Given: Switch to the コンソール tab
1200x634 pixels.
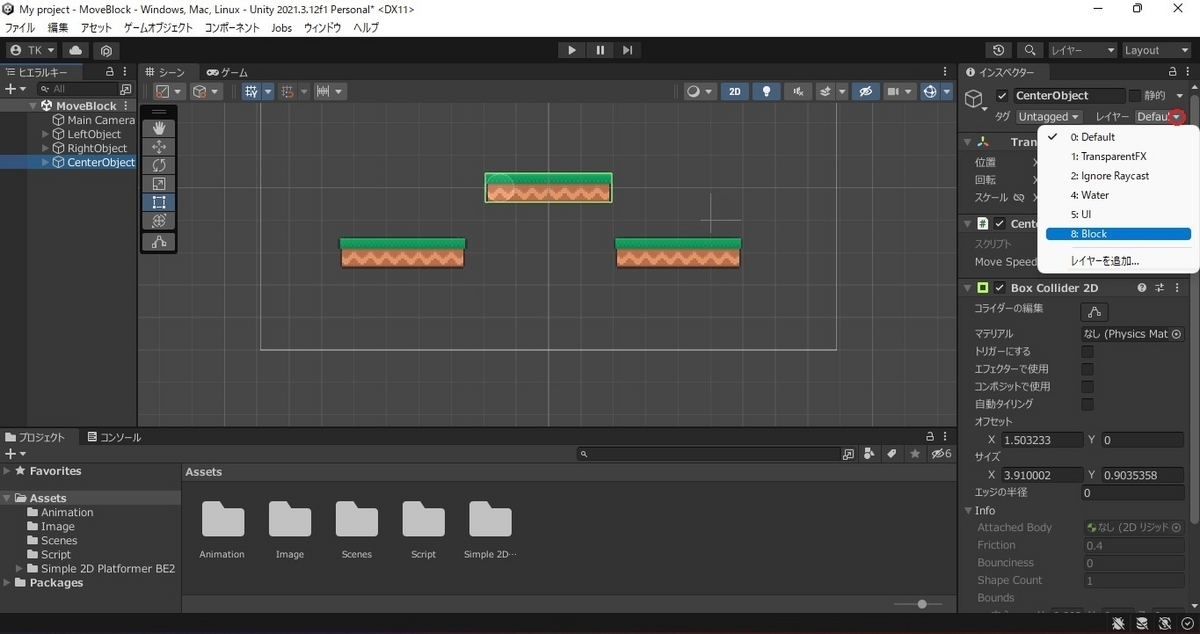Looking at the screenshot, I should click(114, 437).
